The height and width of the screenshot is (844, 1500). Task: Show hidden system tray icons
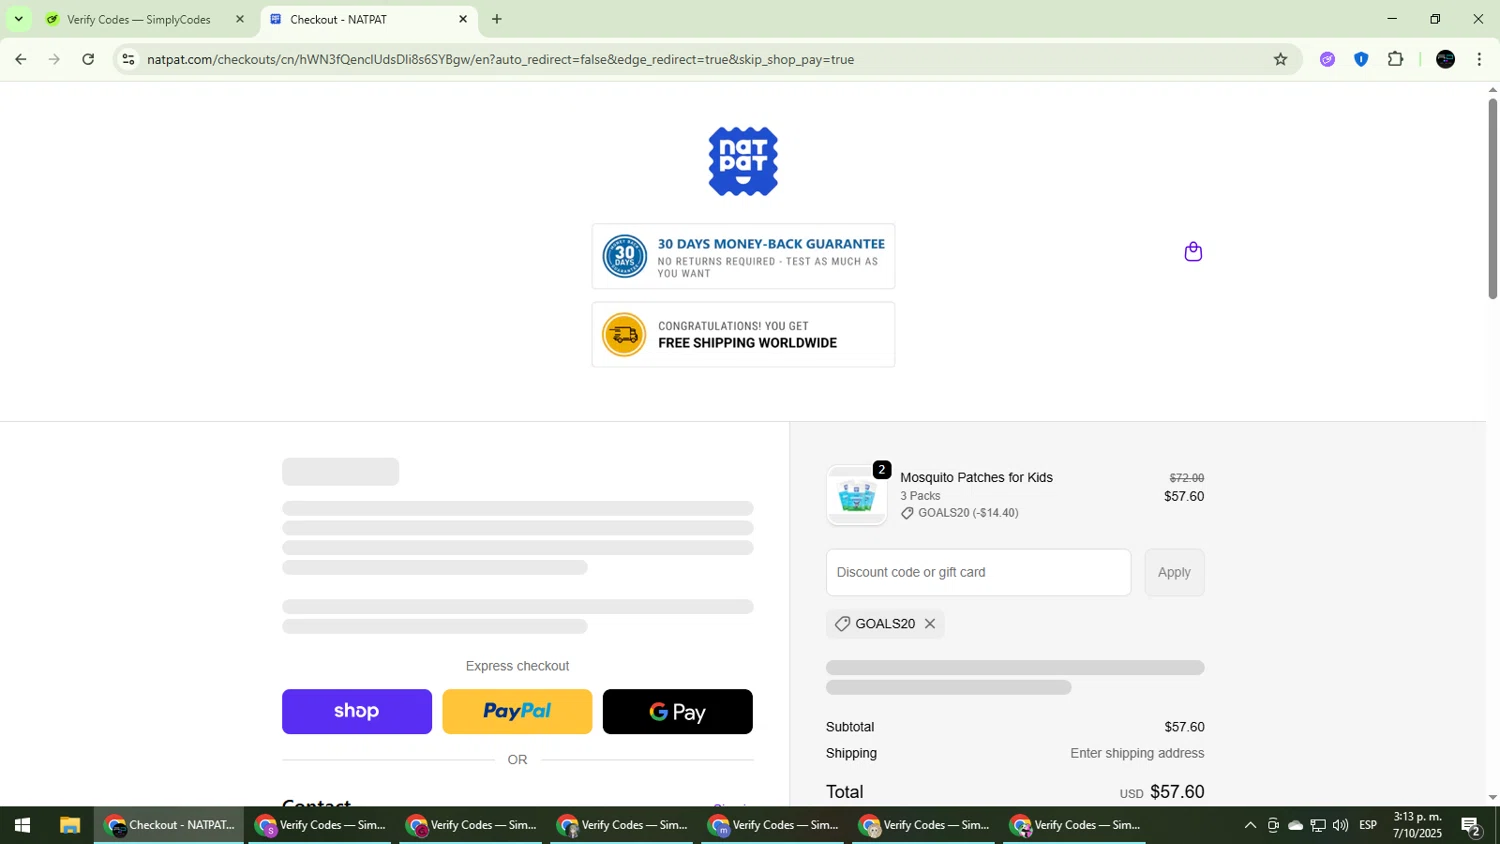coord(1250,826)
